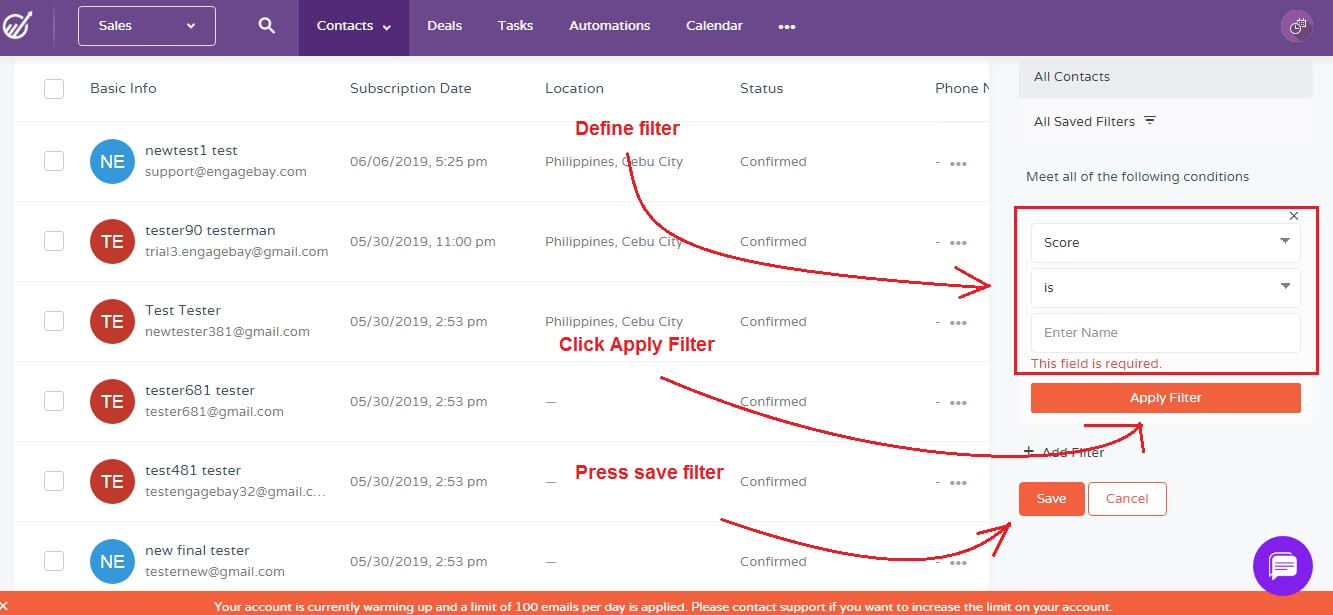Viewport: 1333px width, 615px height.
Task: Open row actions for newtest1 test
Action: click(958, 163)
